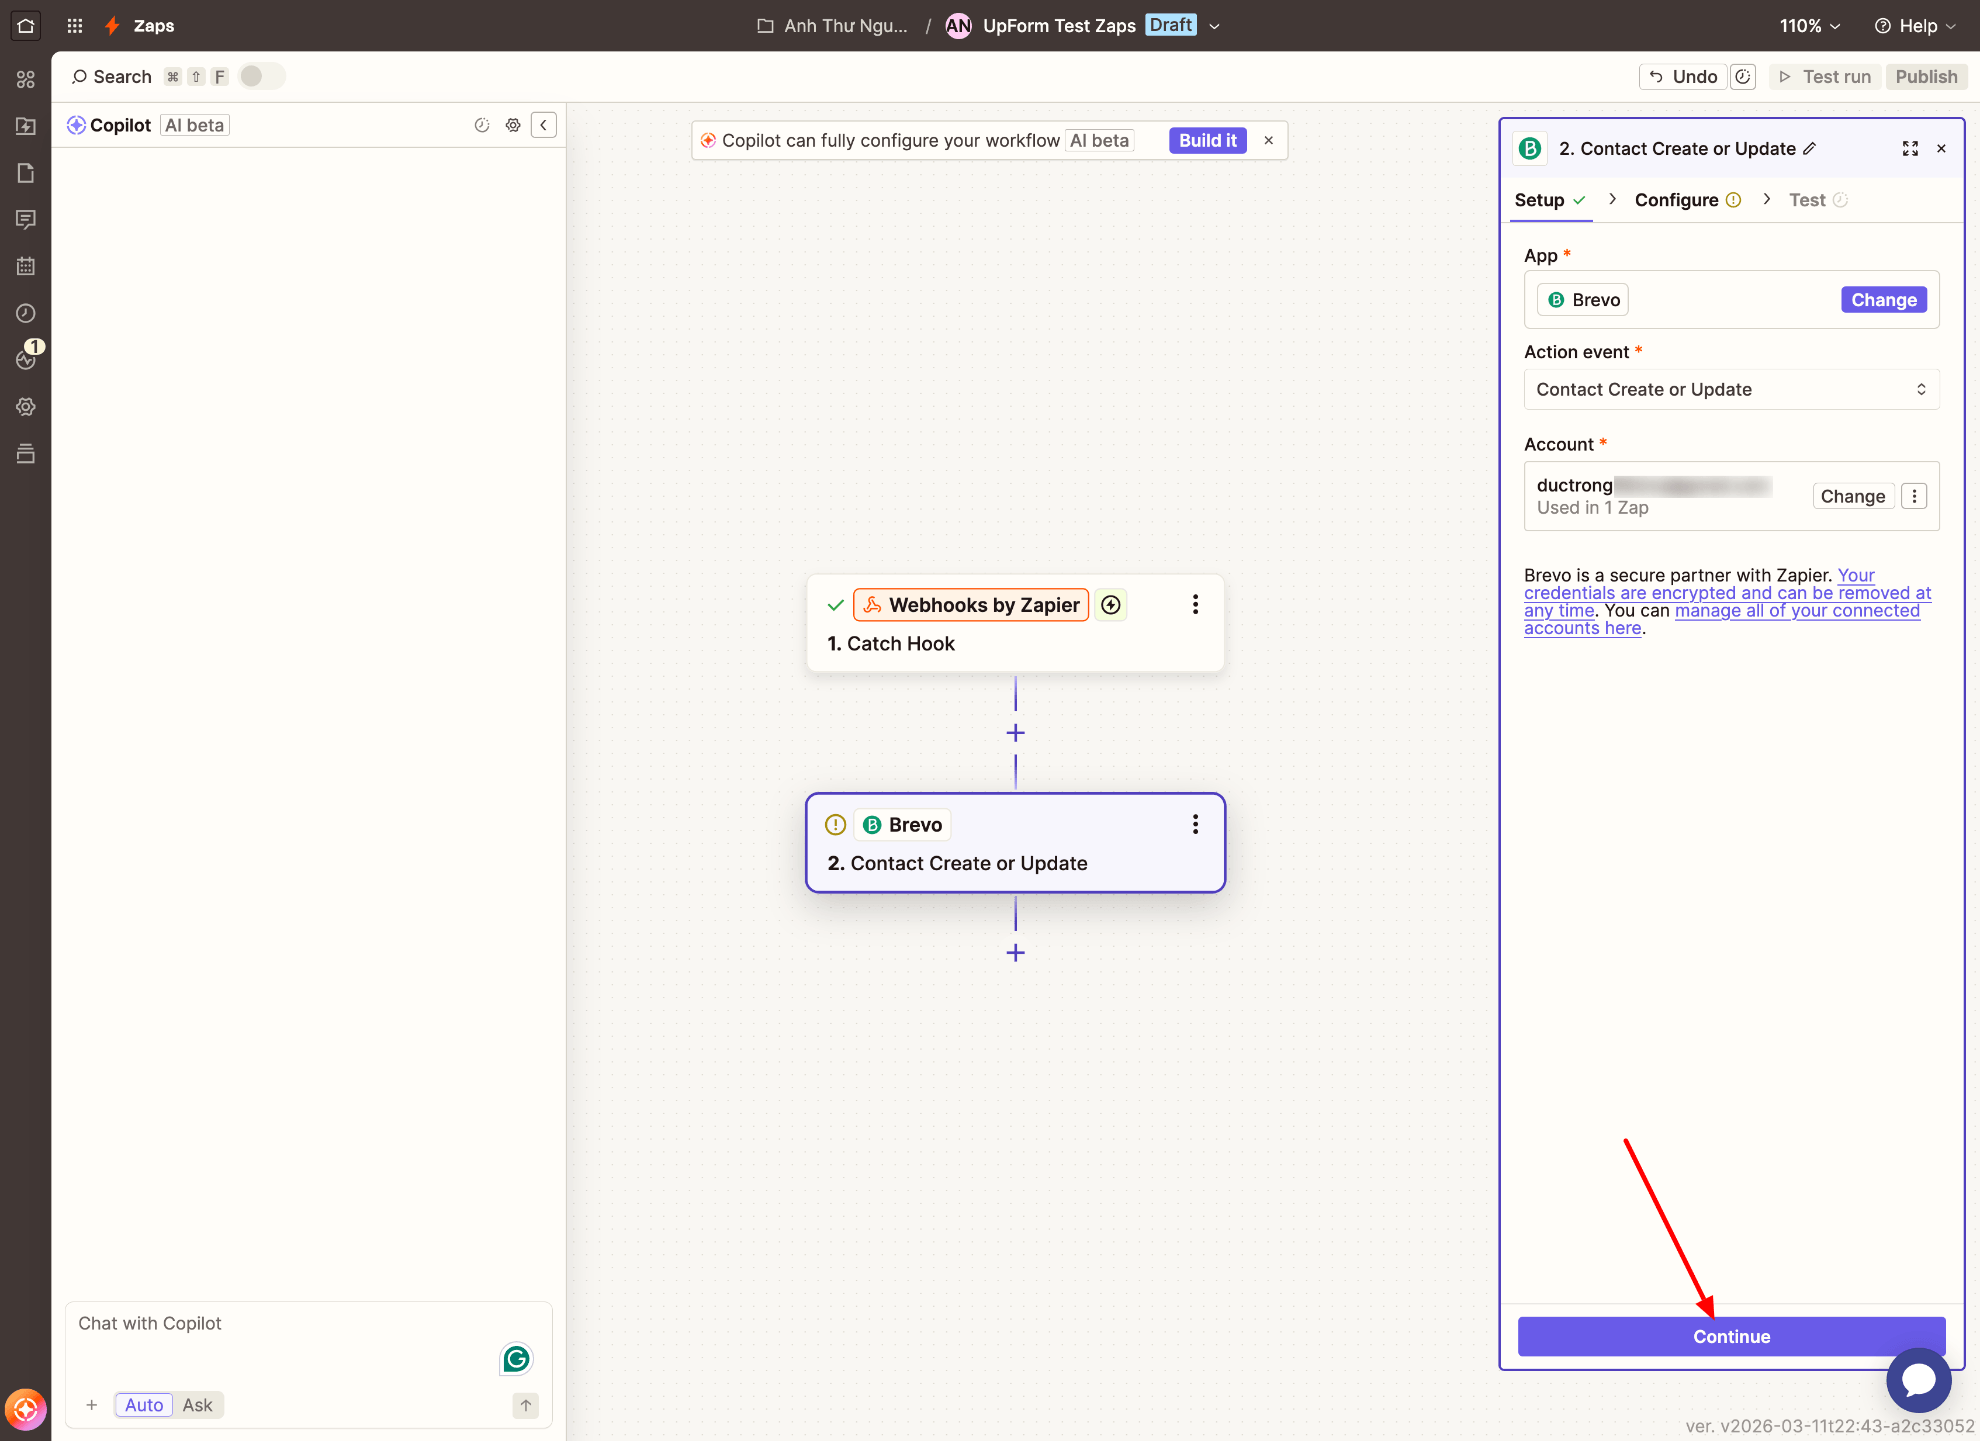This screenshot has height=1441, width=1980.
Task: Open account more options three-dot button
Action: click(1914, 496)
